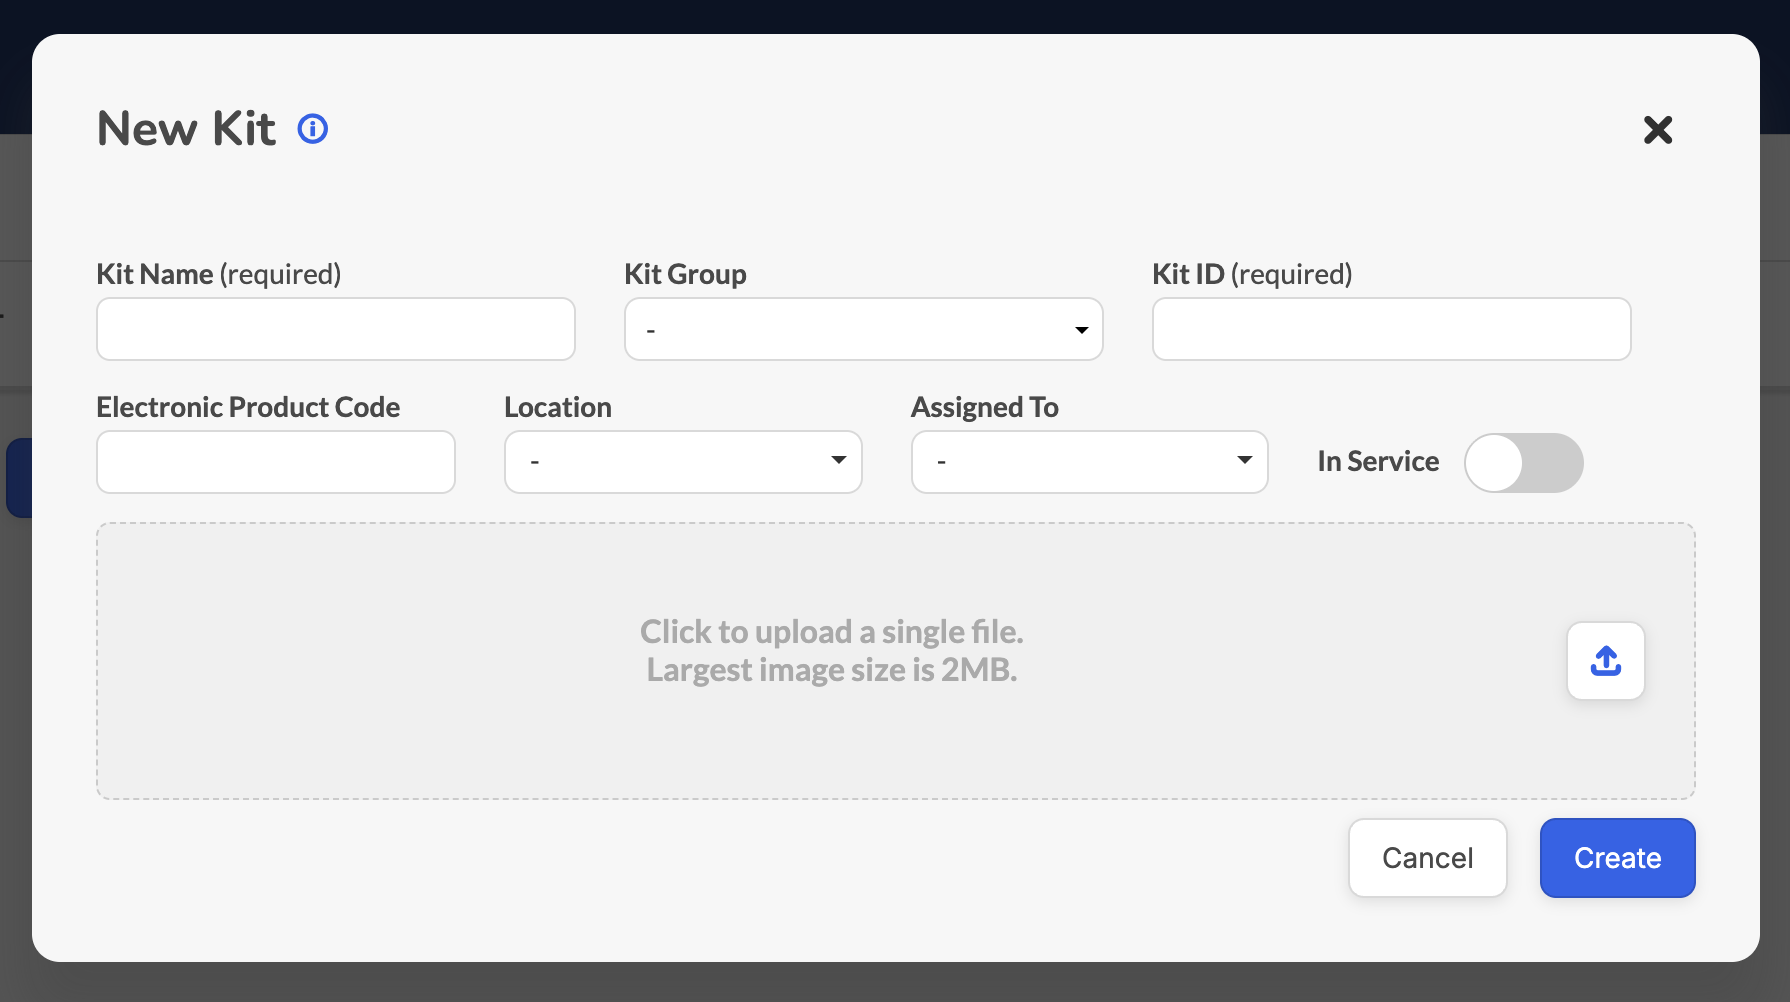Click the info icon beside New Kit
Screen dimensions: 1790x1002
[x=313, y=129]
